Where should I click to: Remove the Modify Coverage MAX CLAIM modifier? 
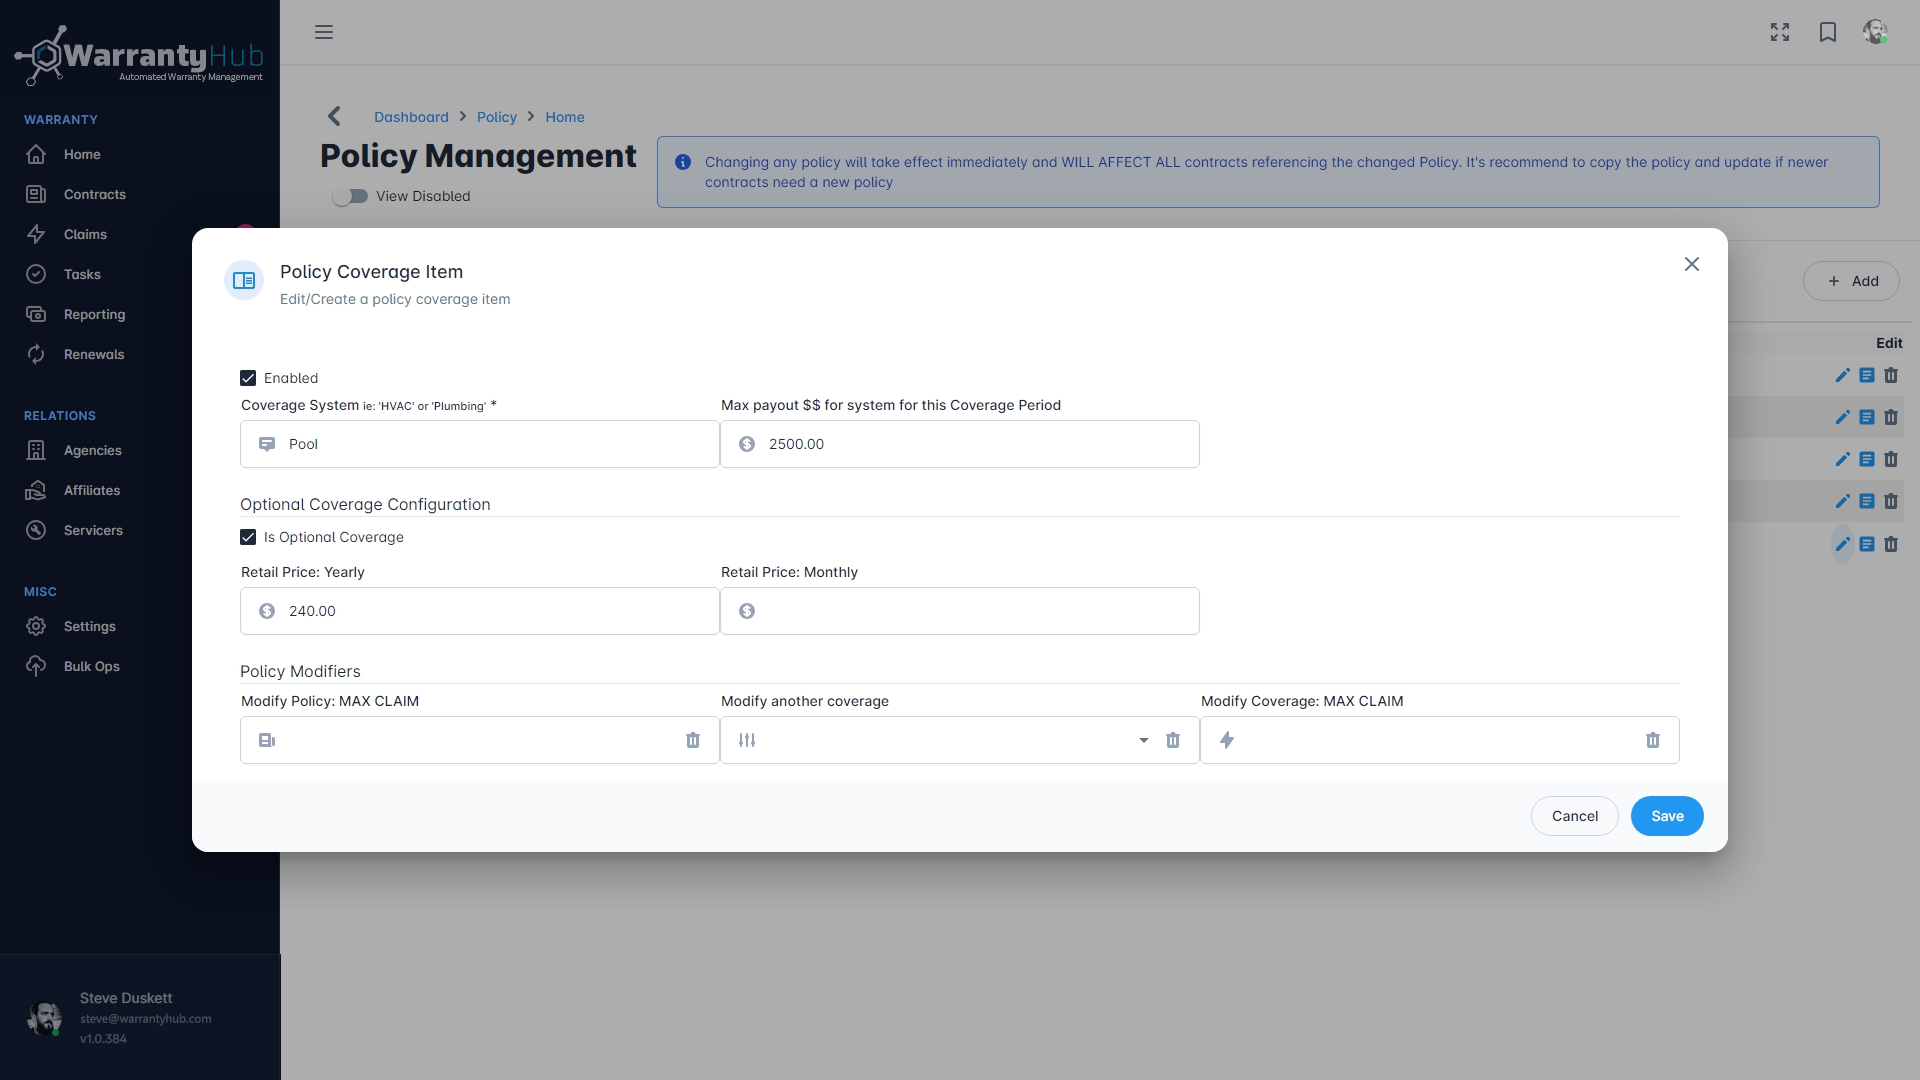pos(1653,740)
